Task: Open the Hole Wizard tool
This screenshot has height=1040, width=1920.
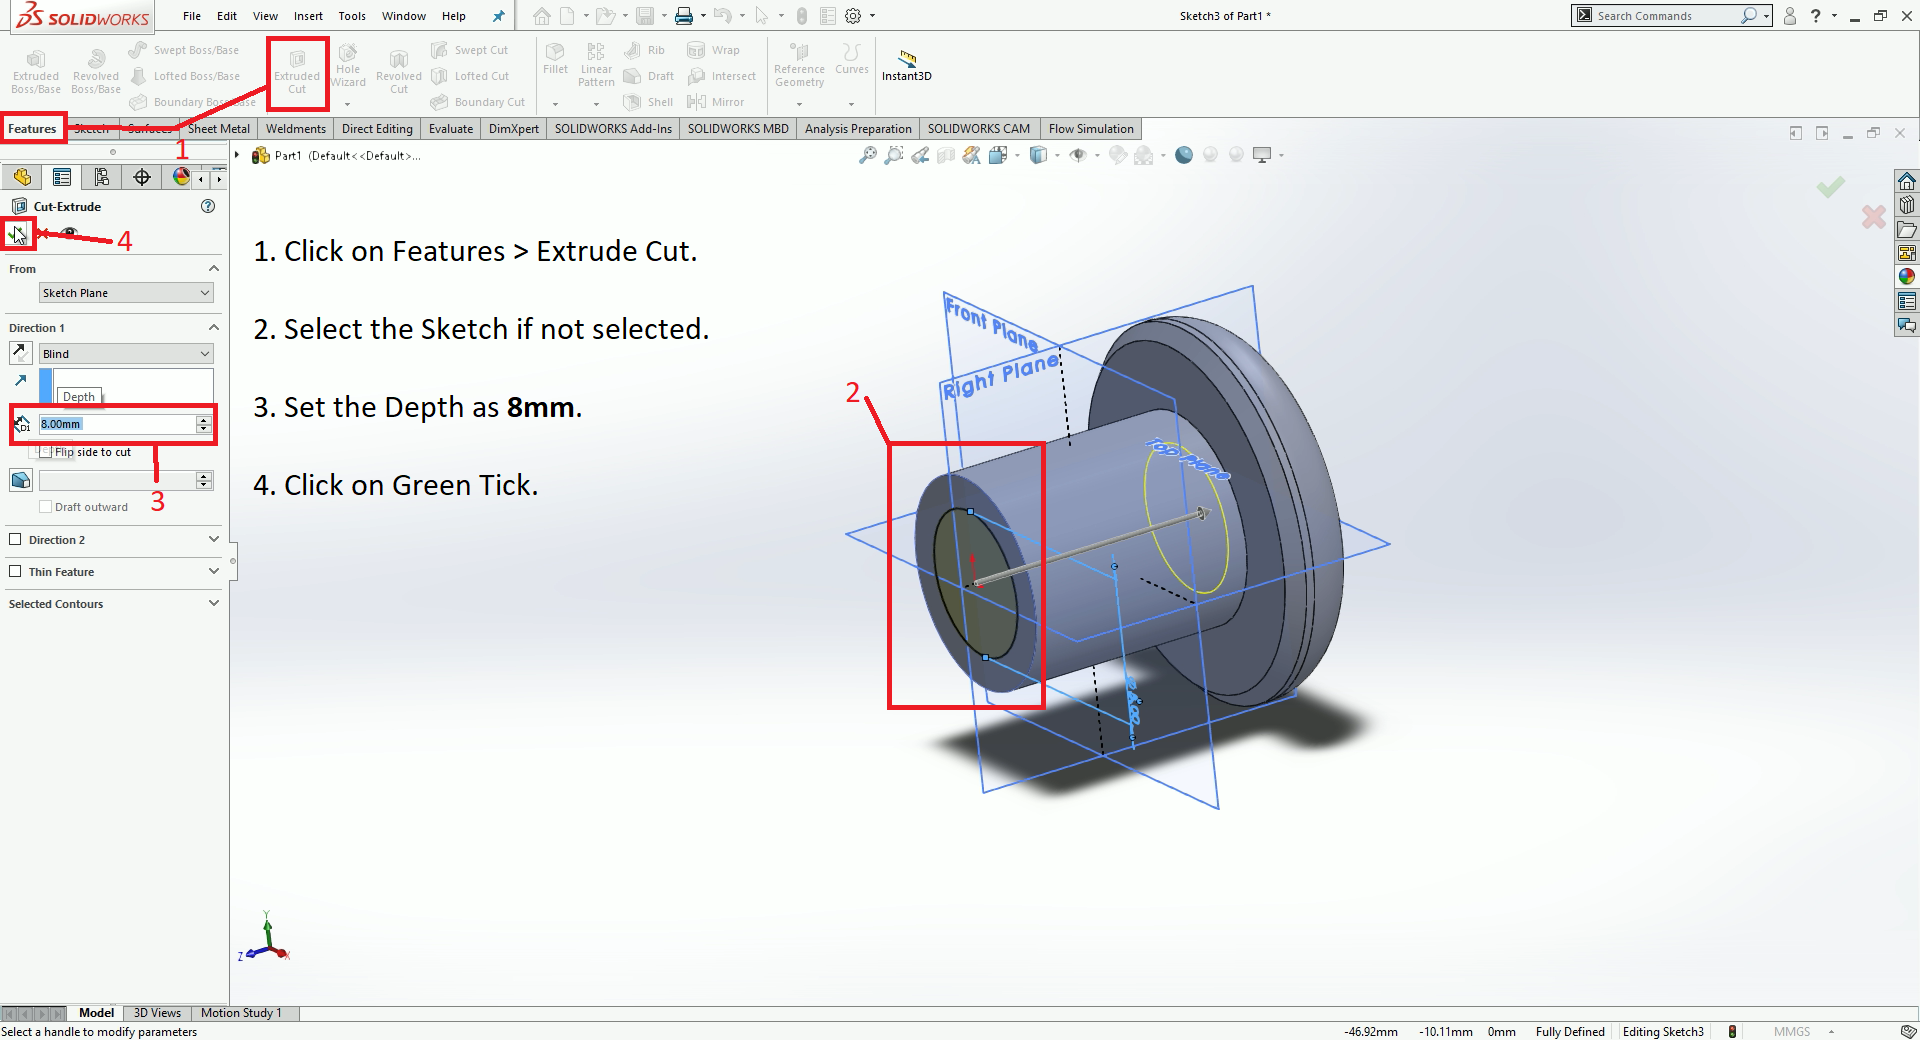Action: (x=348, y=68)
